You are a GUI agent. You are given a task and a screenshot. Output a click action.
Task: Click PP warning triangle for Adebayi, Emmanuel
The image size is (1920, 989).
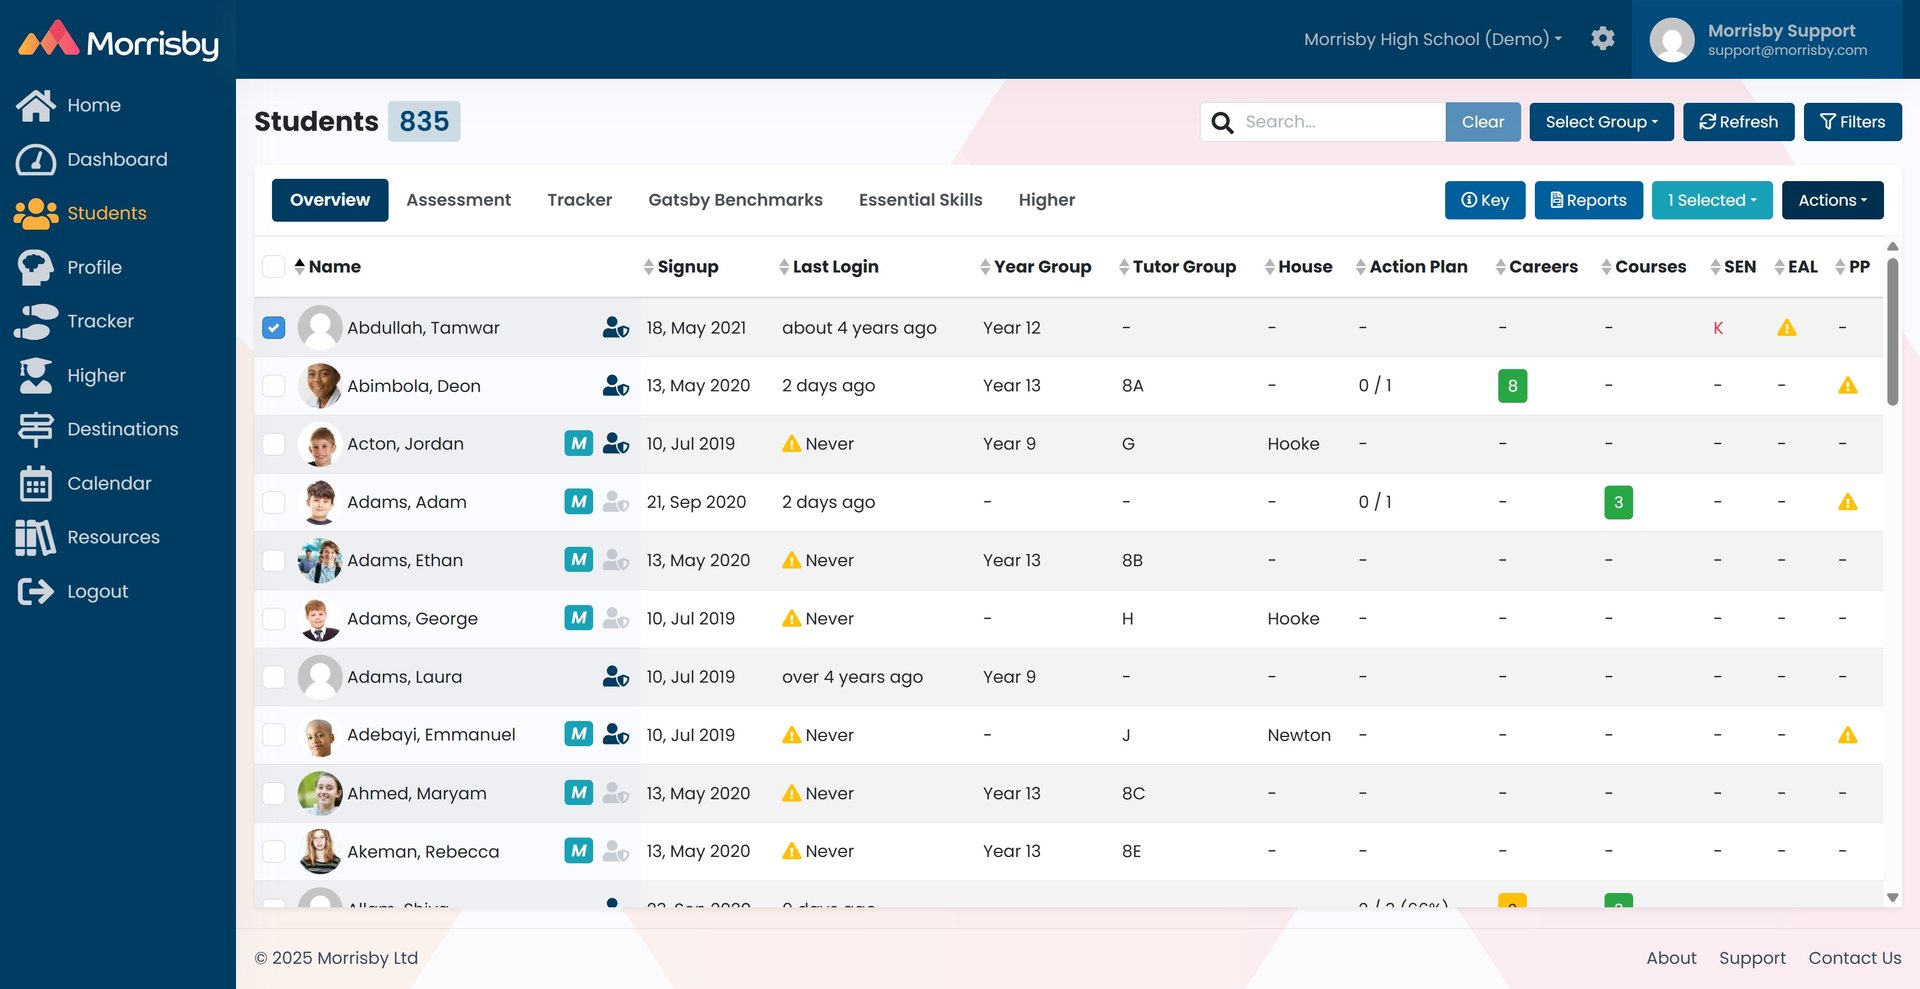tap(1847, 735)
